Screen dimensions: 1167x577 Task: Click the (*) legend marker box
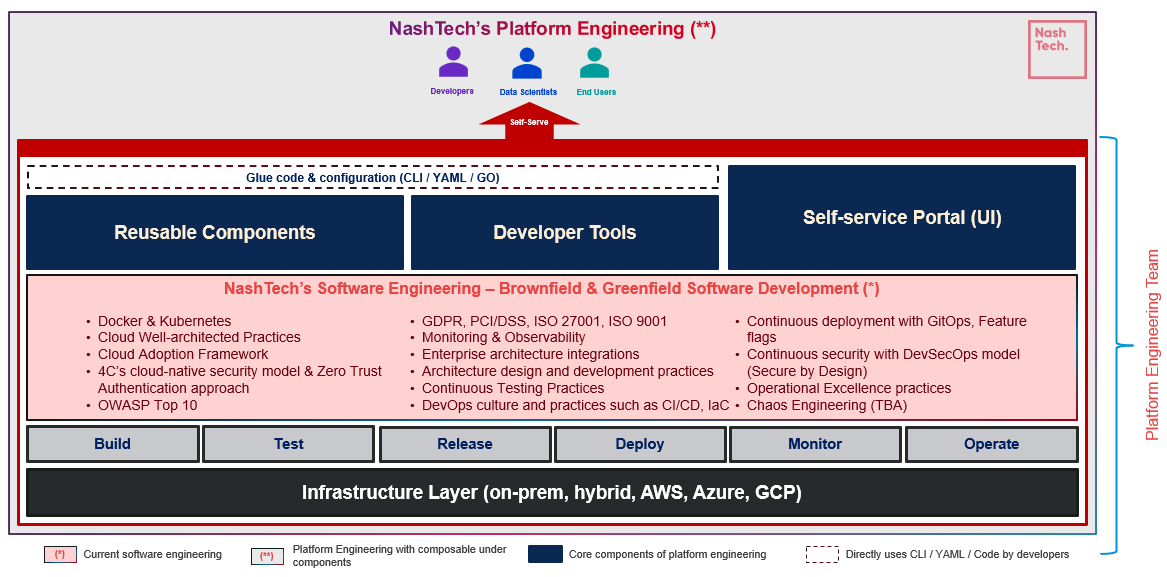pyautogui.click(x=60, y=555)
